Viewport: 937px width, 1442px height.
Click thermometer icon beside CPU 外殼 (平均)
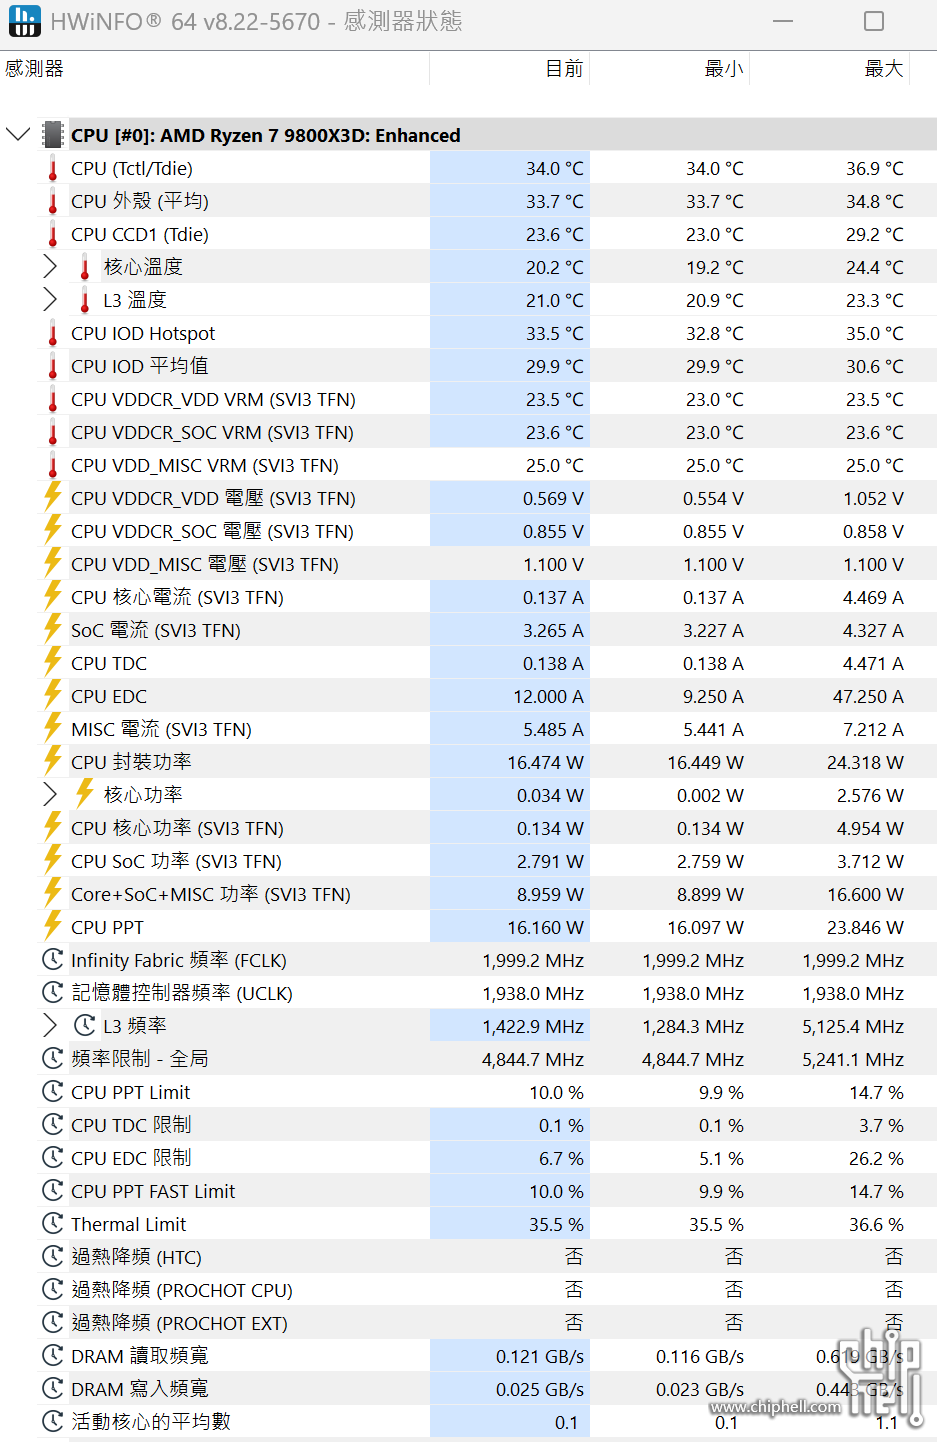coord(53,201)
